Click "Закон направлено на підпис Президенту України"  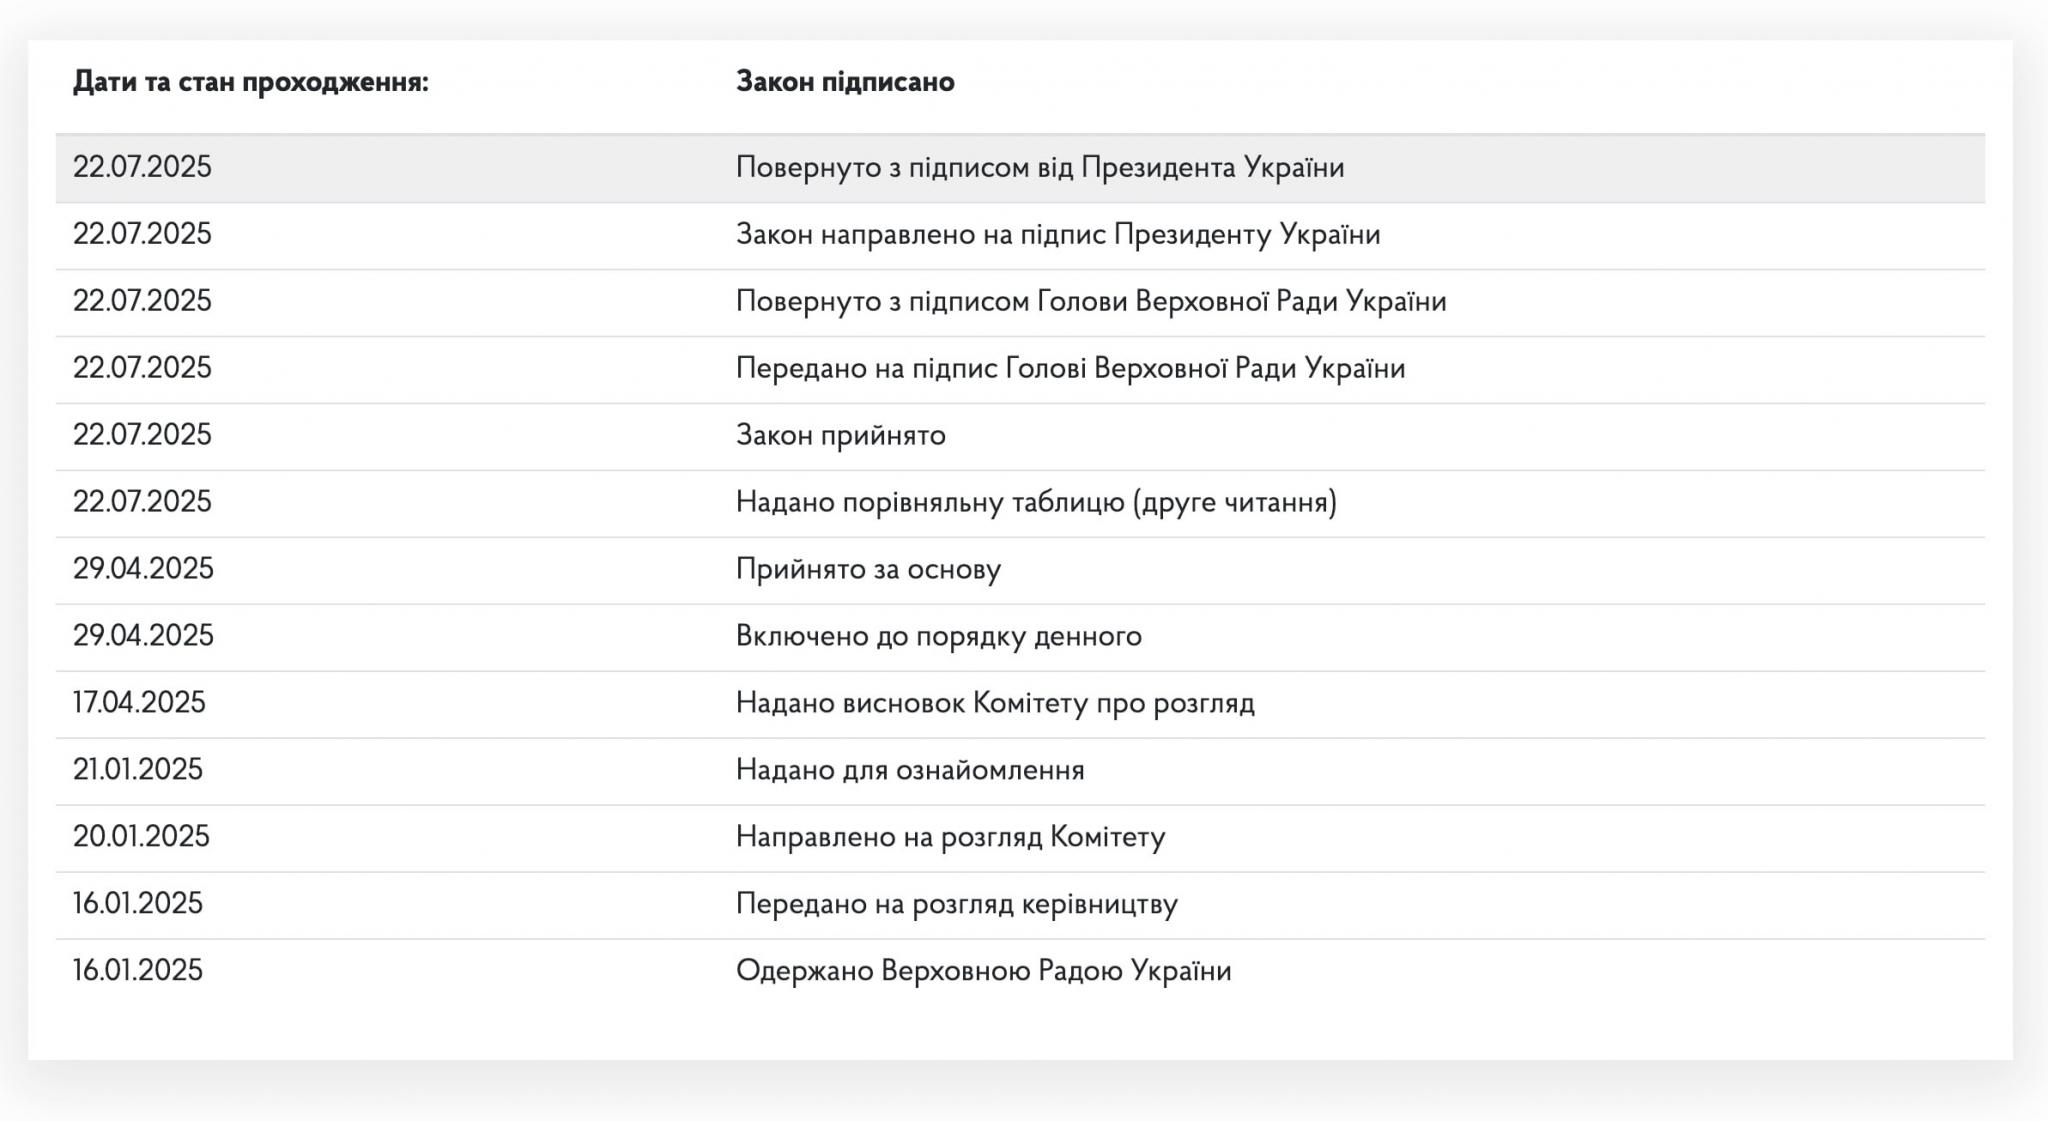1057,234
